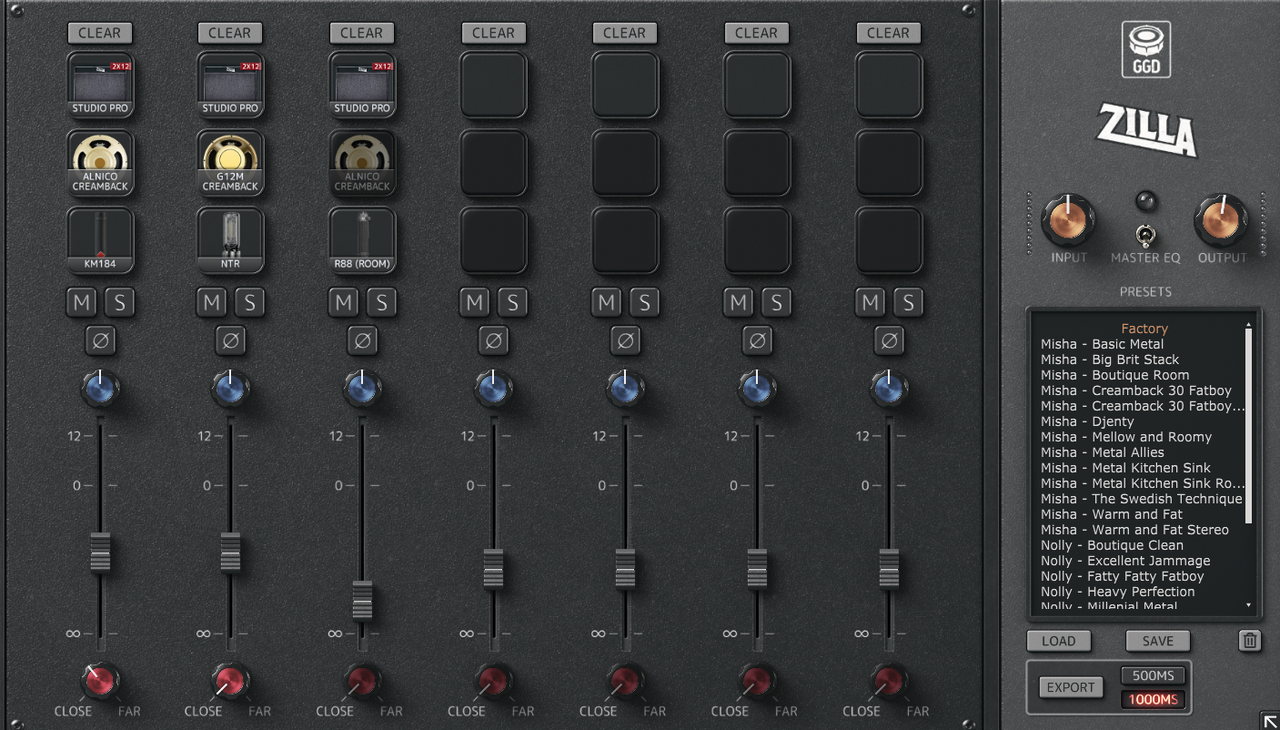Mute channel 4
The image size is (1280, 730).
click(475, 302)
